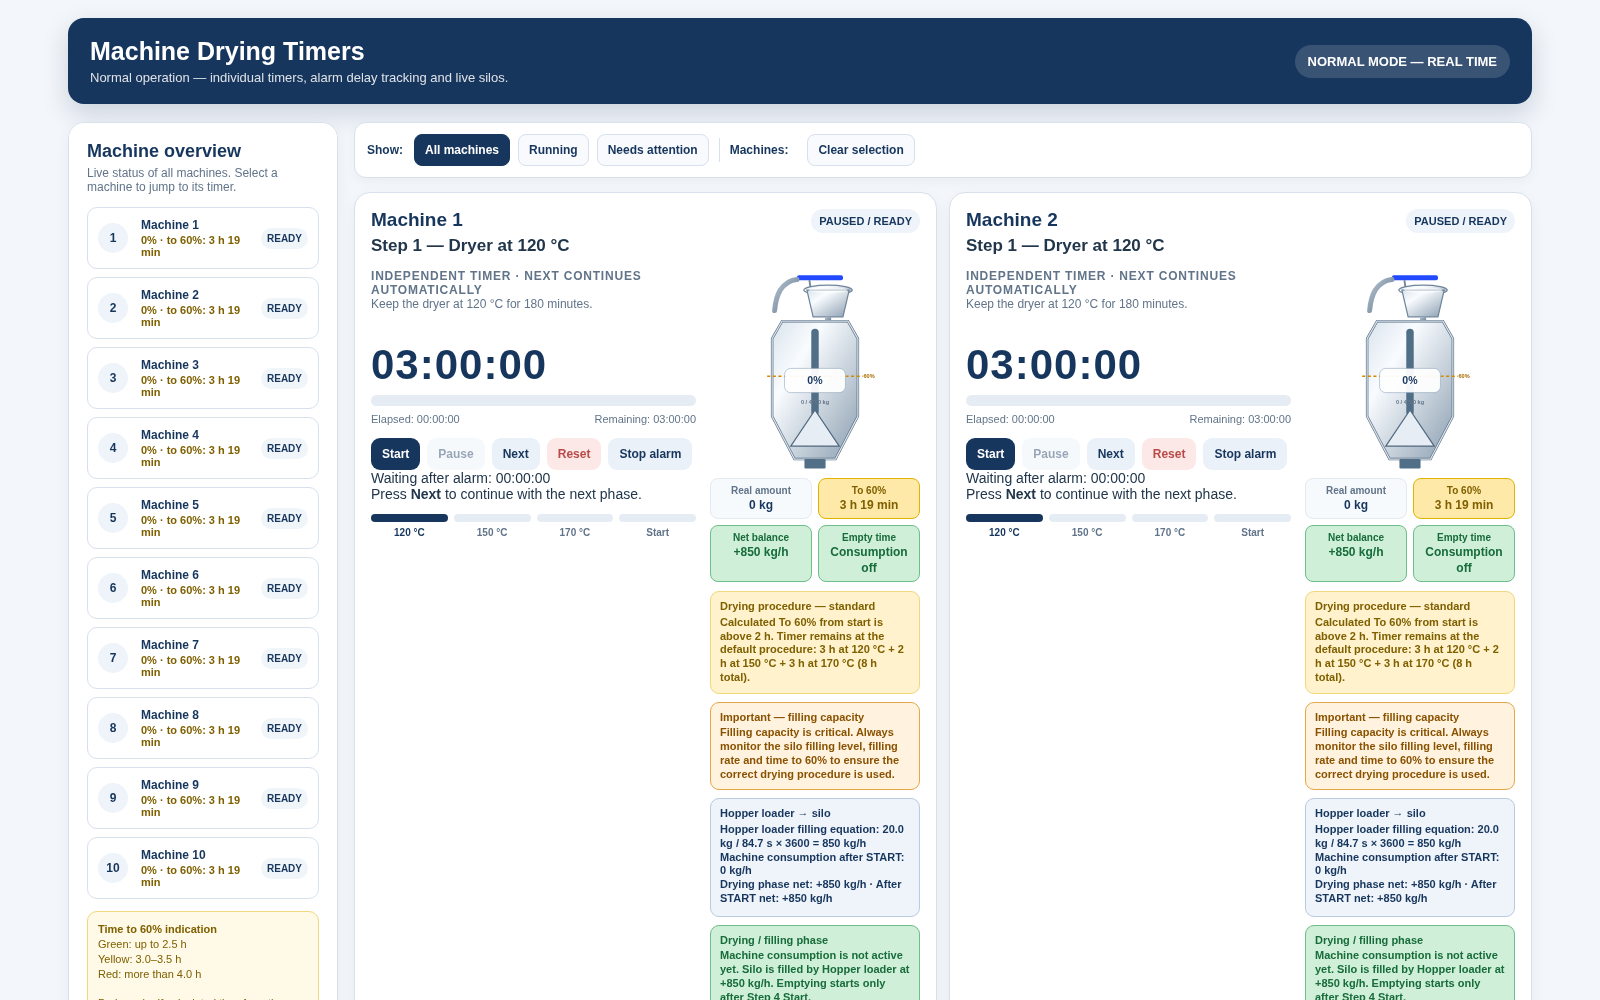Jump to Machine 7 timer
This screenshot has width=1600, height=1000.
point(203,658)
